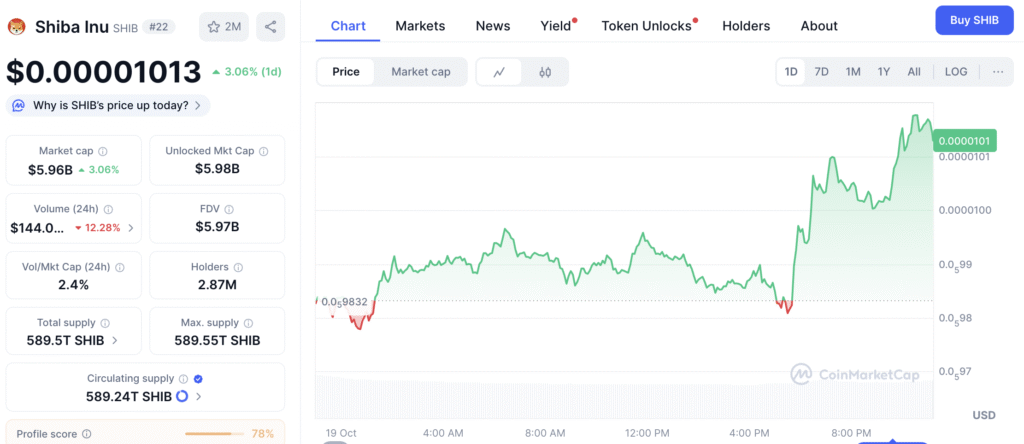
Task: Toggle chart to Market cap
Action: tap(420, 72)
